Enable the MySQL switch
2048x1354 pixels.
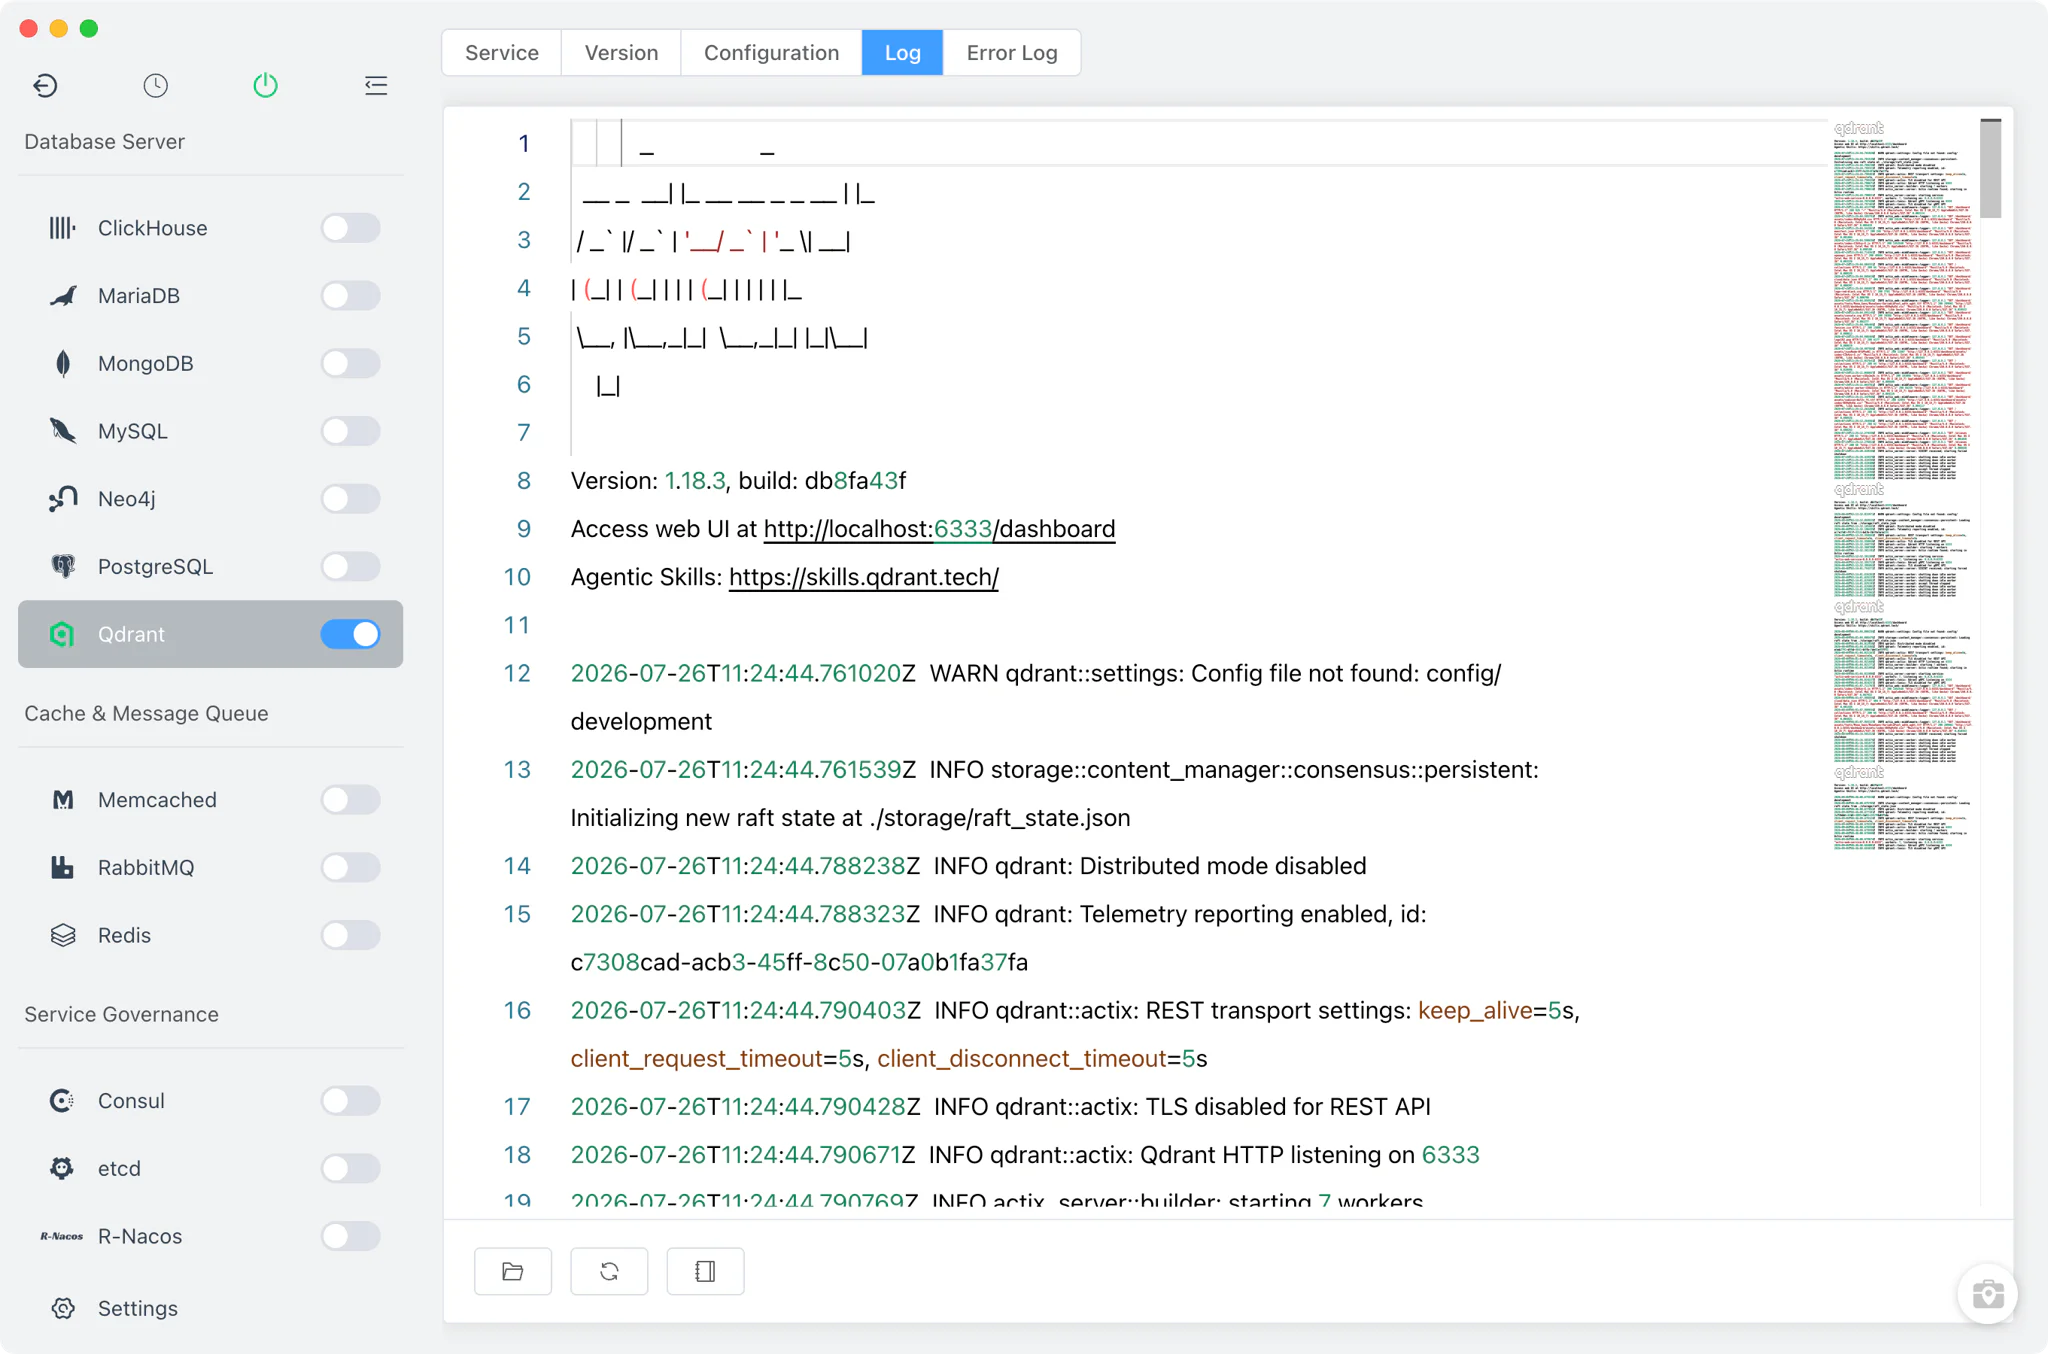350,431
